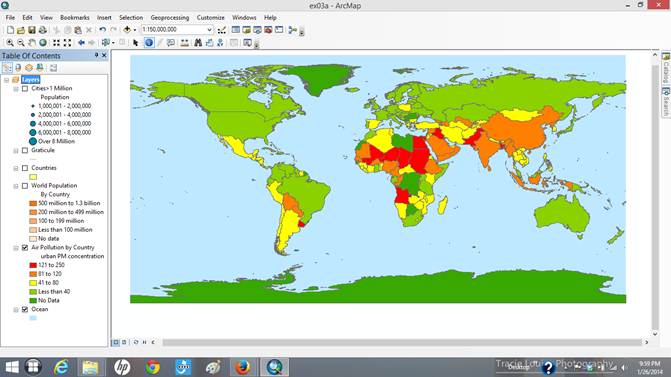Open the Catalog side tab
671x377 pixels.
pyautogui.click(x=666, y=68)
